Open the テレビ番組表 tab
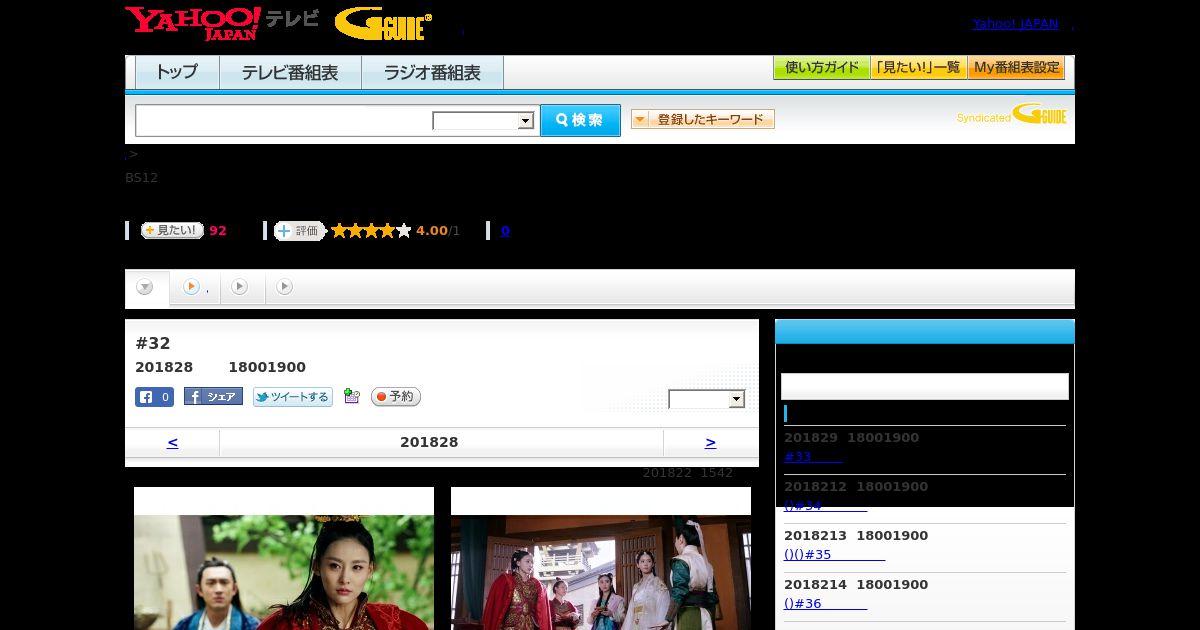Viewport: 1200px width, 630px height. 290,72
